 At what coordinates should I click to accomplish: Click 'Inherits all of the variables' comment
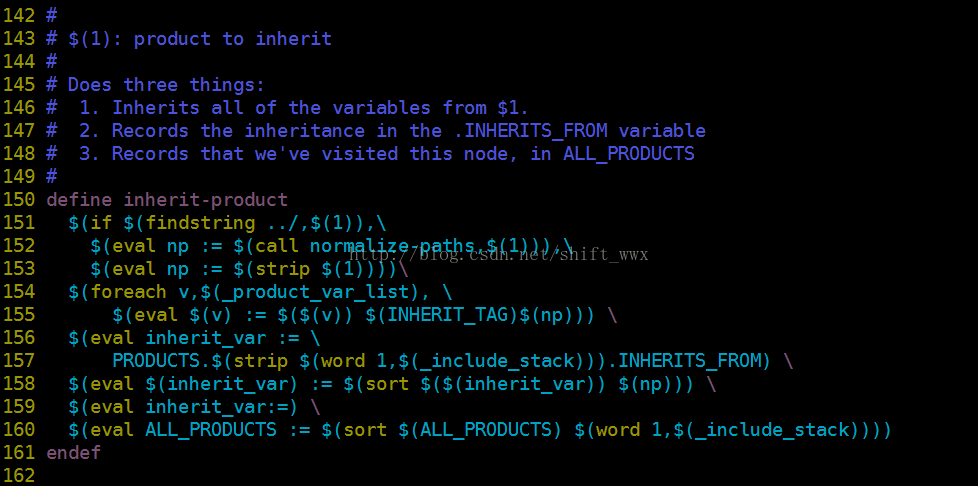point(271,108)
